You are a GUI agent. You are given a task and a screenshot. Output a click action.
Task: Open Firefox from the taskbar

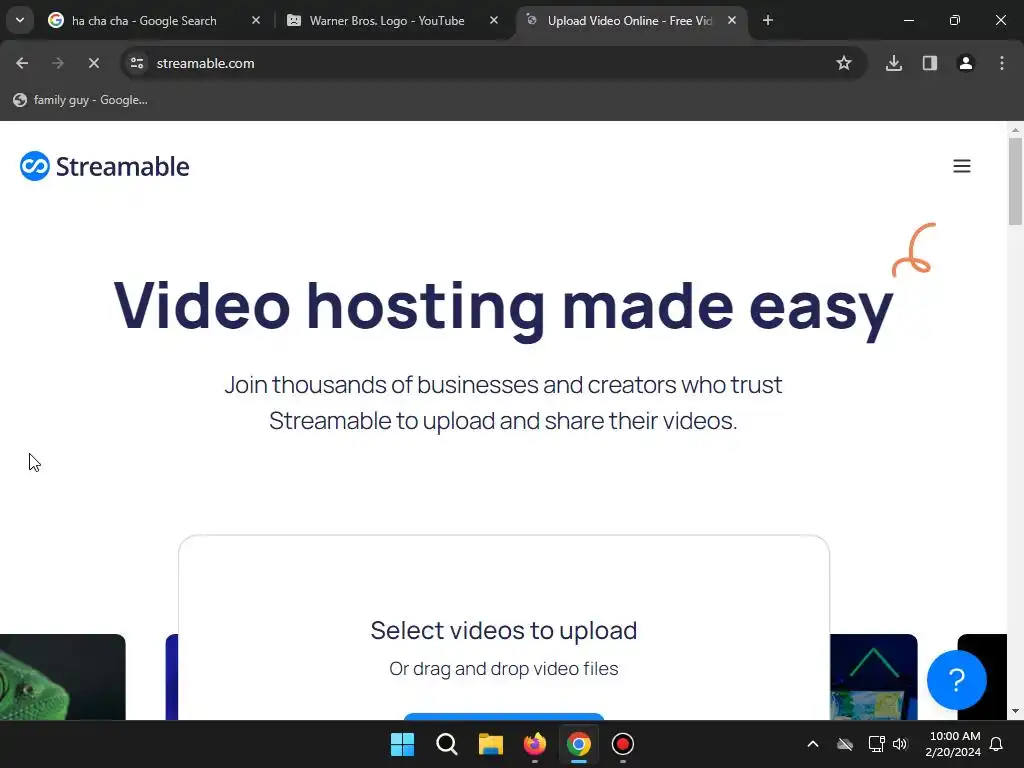coord(535,744)
